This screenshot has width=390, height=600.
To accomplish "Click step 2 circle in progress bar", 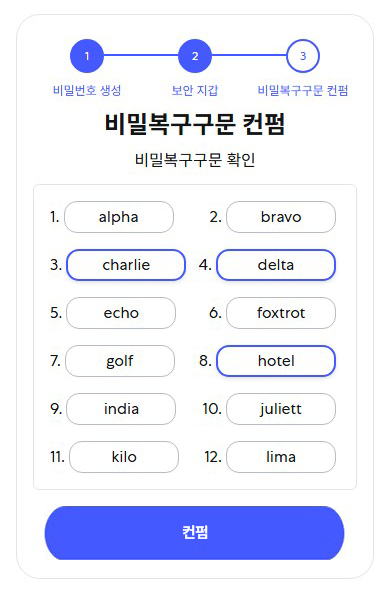I will [195, 56].
